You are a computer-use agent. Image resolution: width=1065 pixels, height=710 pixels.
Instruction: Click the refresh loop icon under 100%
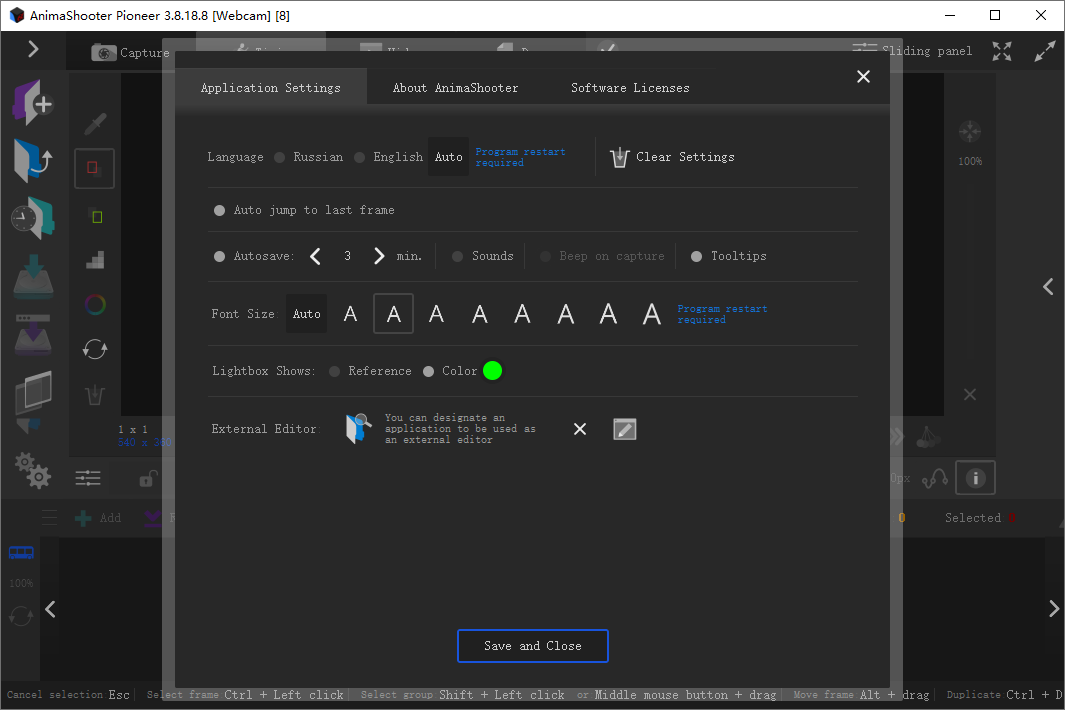[x=21, y=616]
